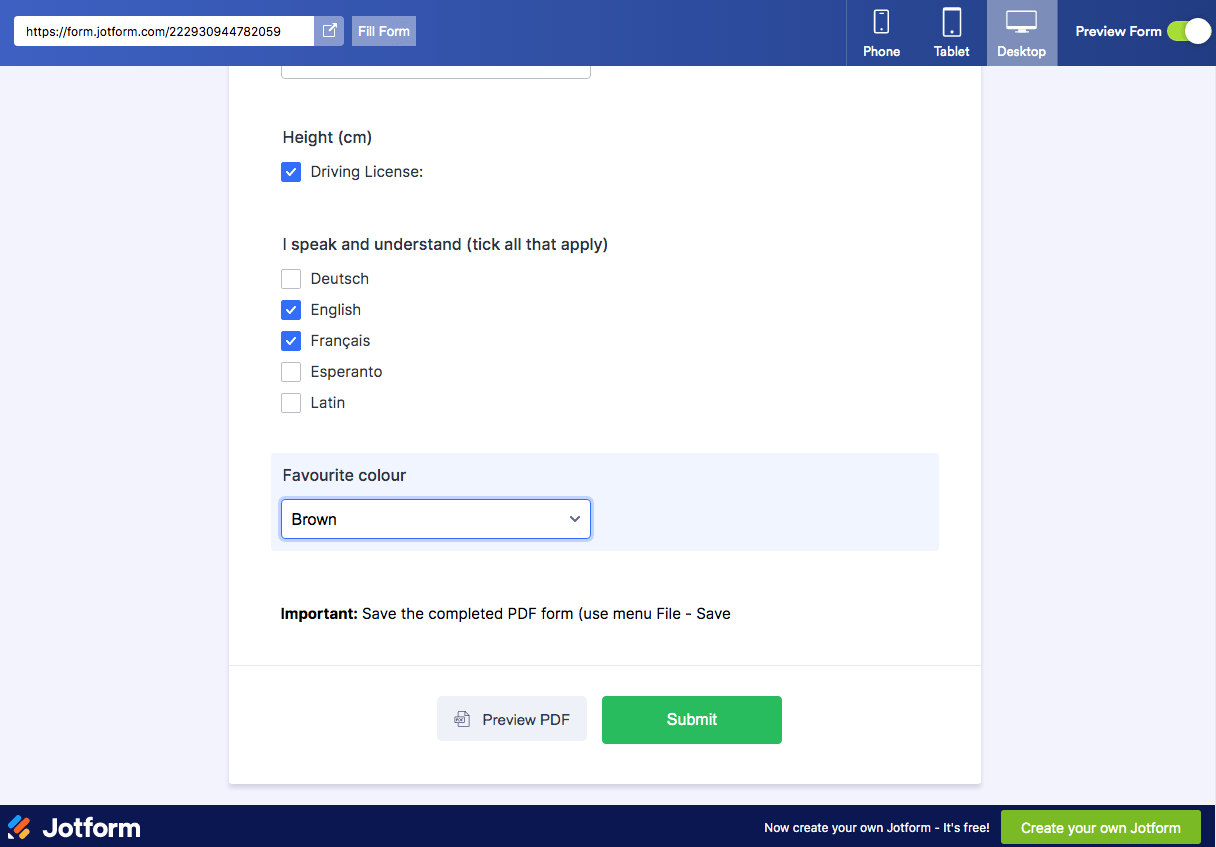Click the PDF icon inside Preview PDF button

pyautogui.click(x=460, y=719)
